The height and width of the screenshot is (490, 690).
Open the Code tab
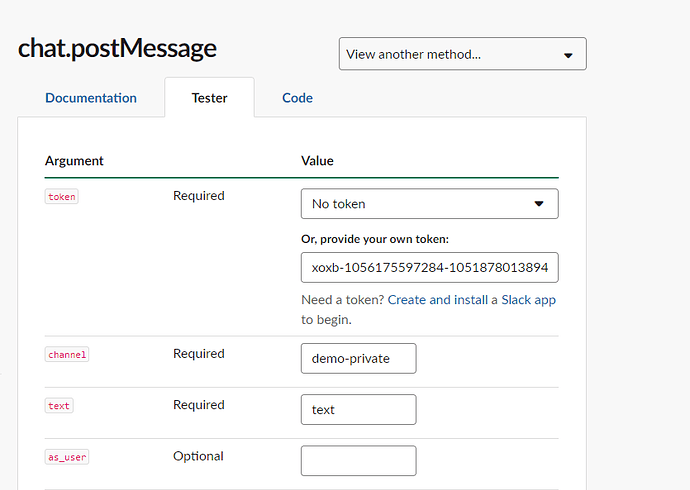[x=297, y=98]
